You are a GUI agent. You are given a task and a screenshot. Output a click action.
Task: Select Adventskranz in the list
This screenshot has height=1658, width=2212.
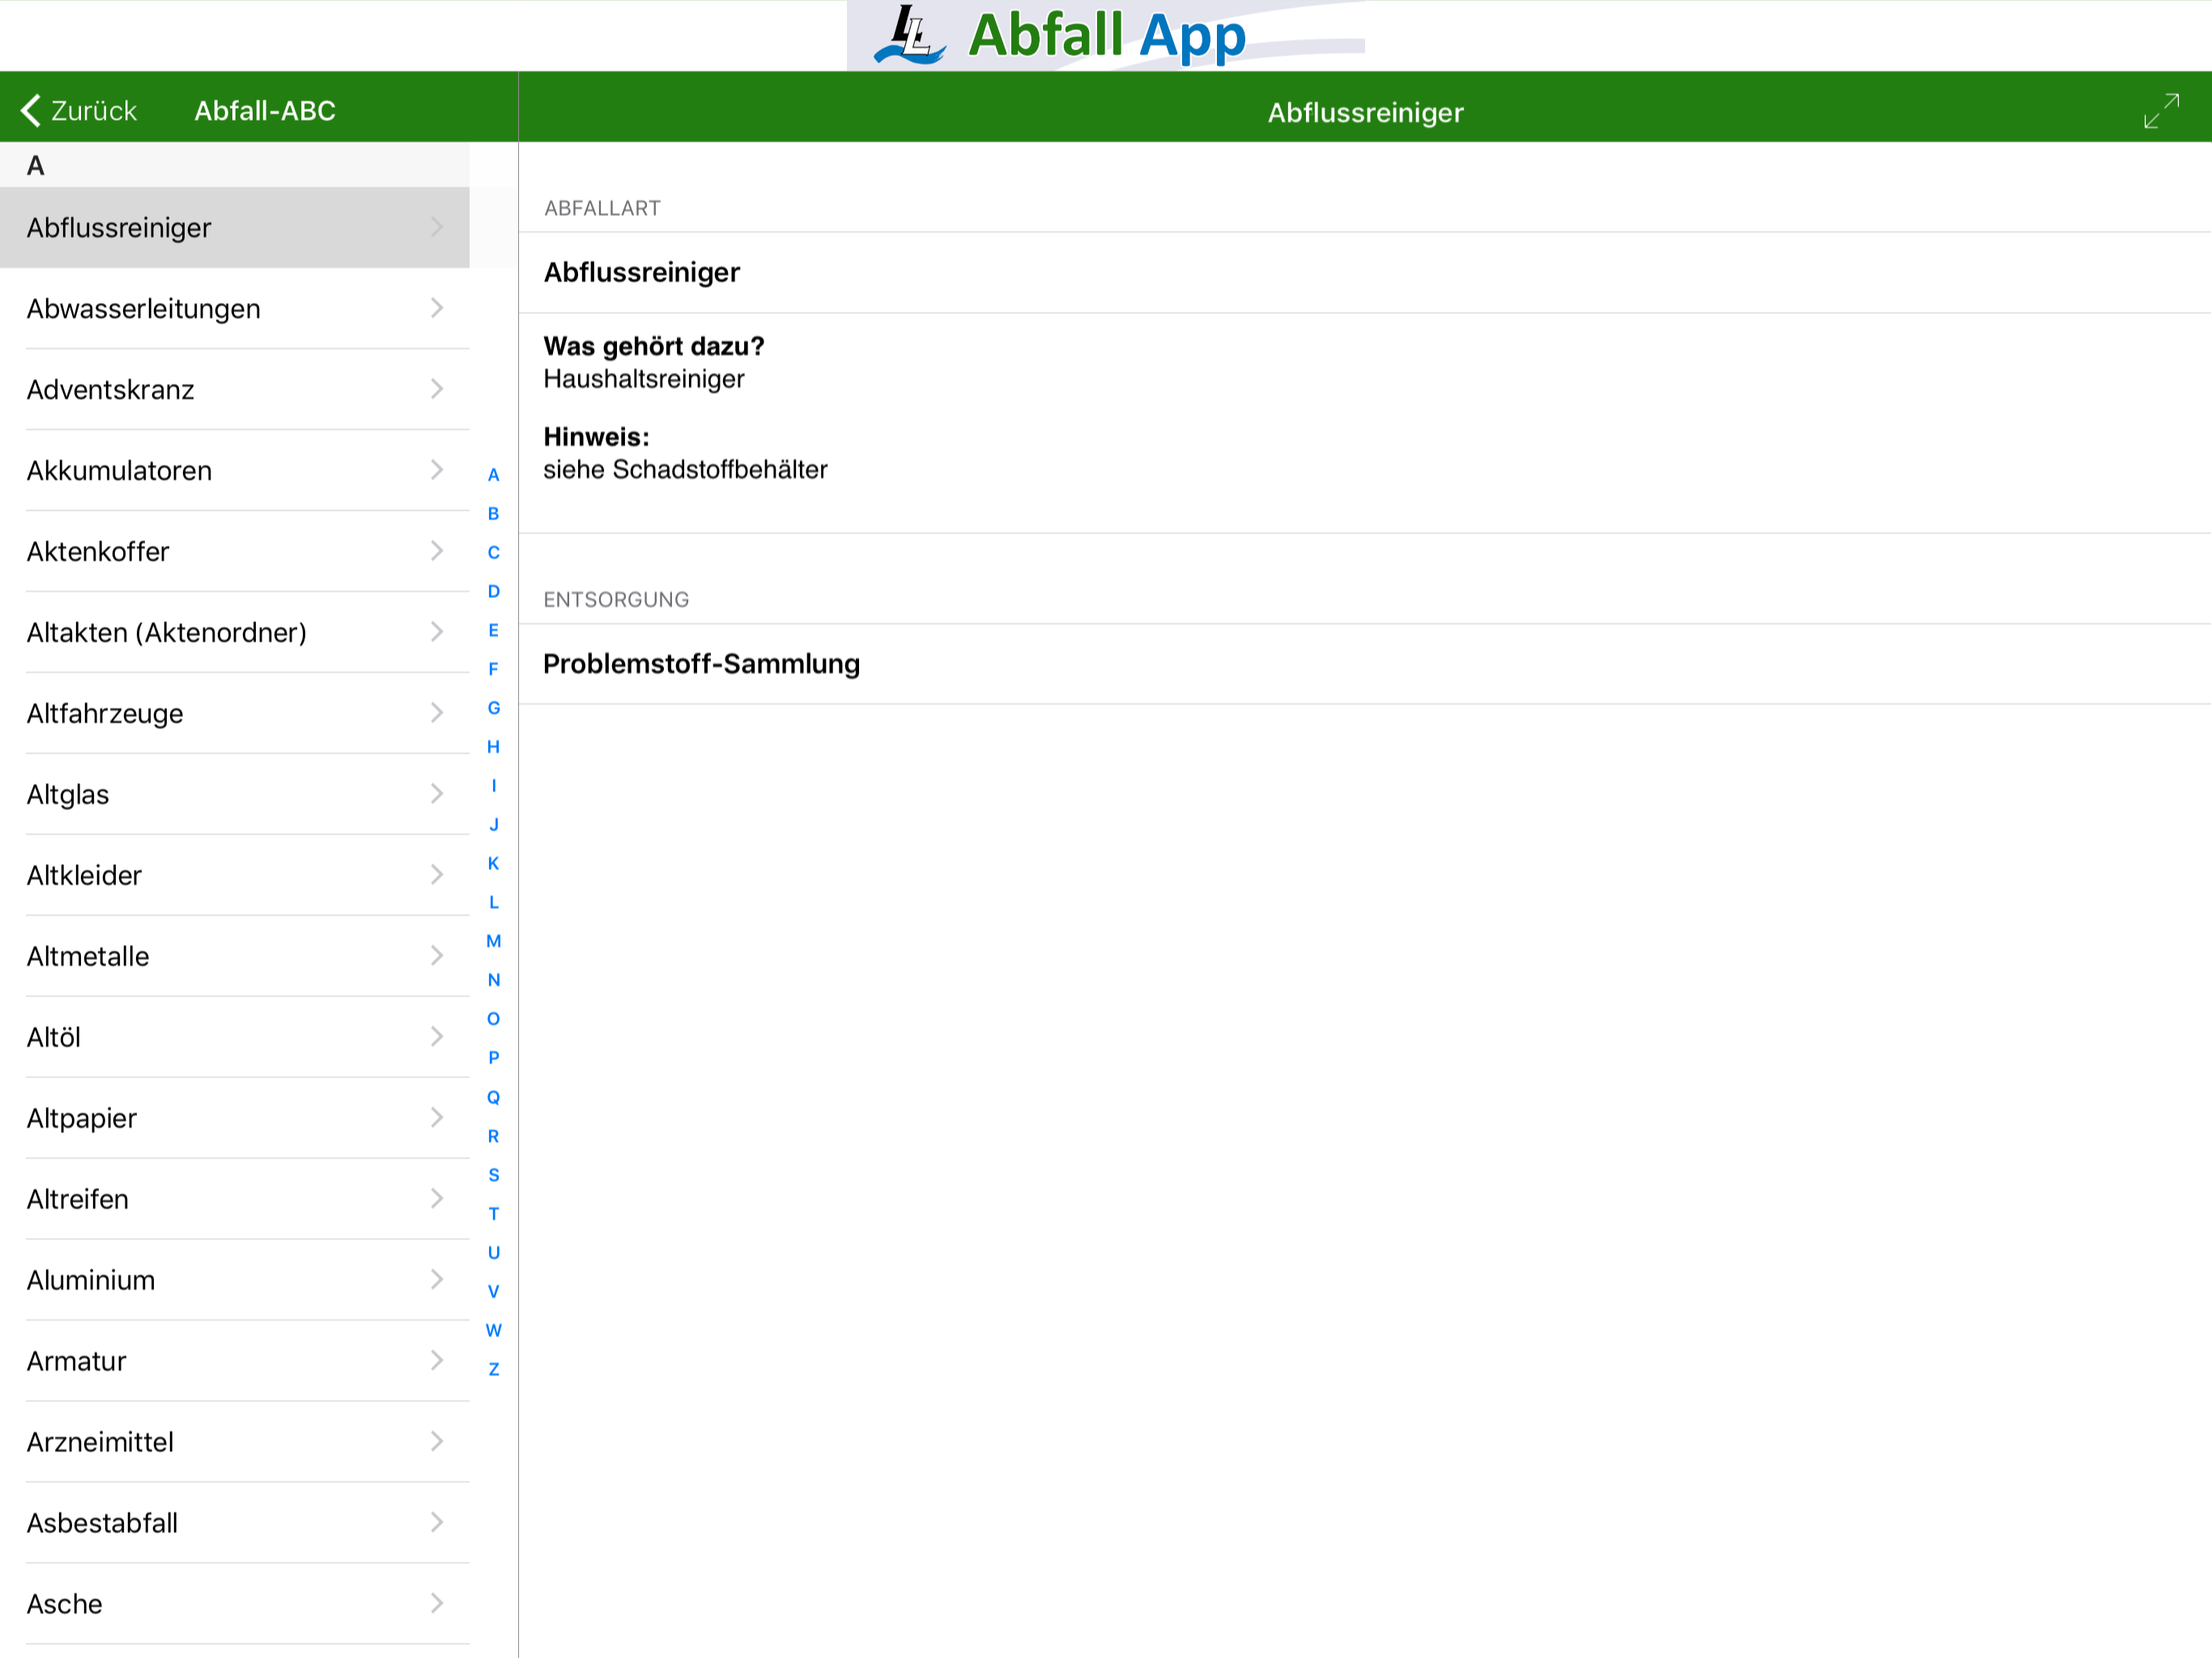tap(234, 390)
